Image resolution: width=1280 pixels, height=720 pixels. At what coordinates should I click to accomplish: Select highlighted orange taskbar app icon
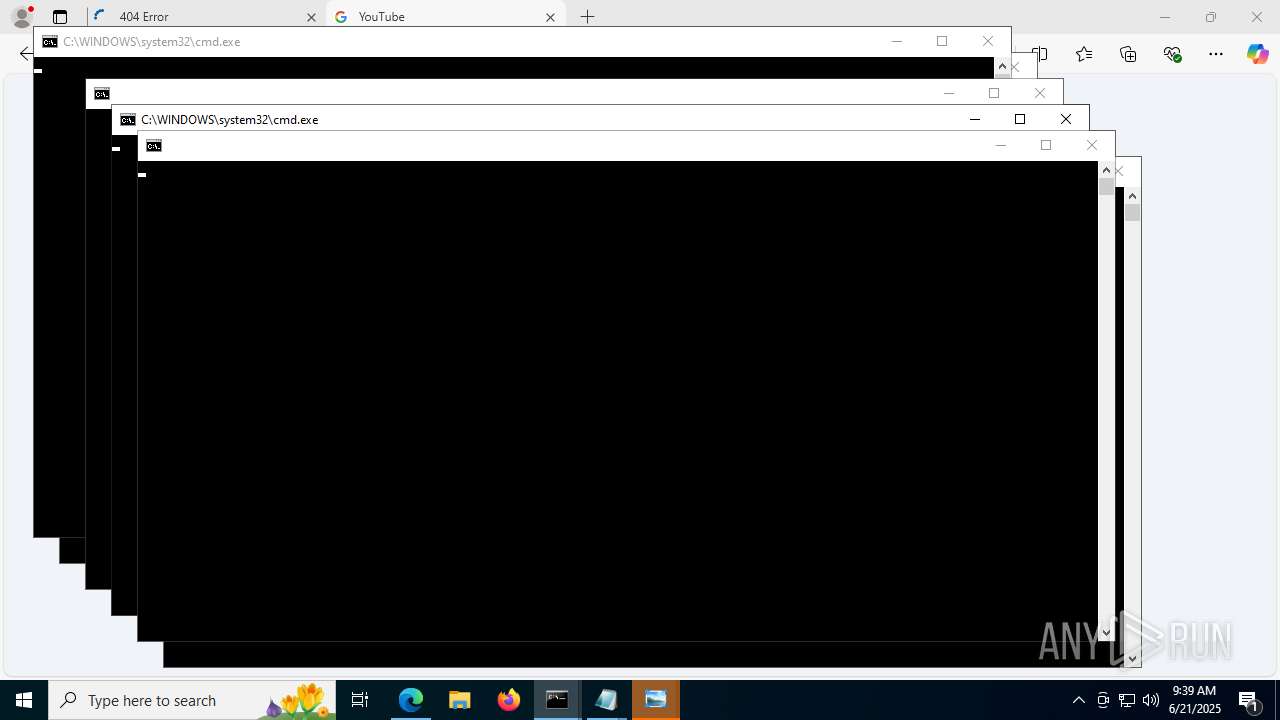[x=656, y=700]
